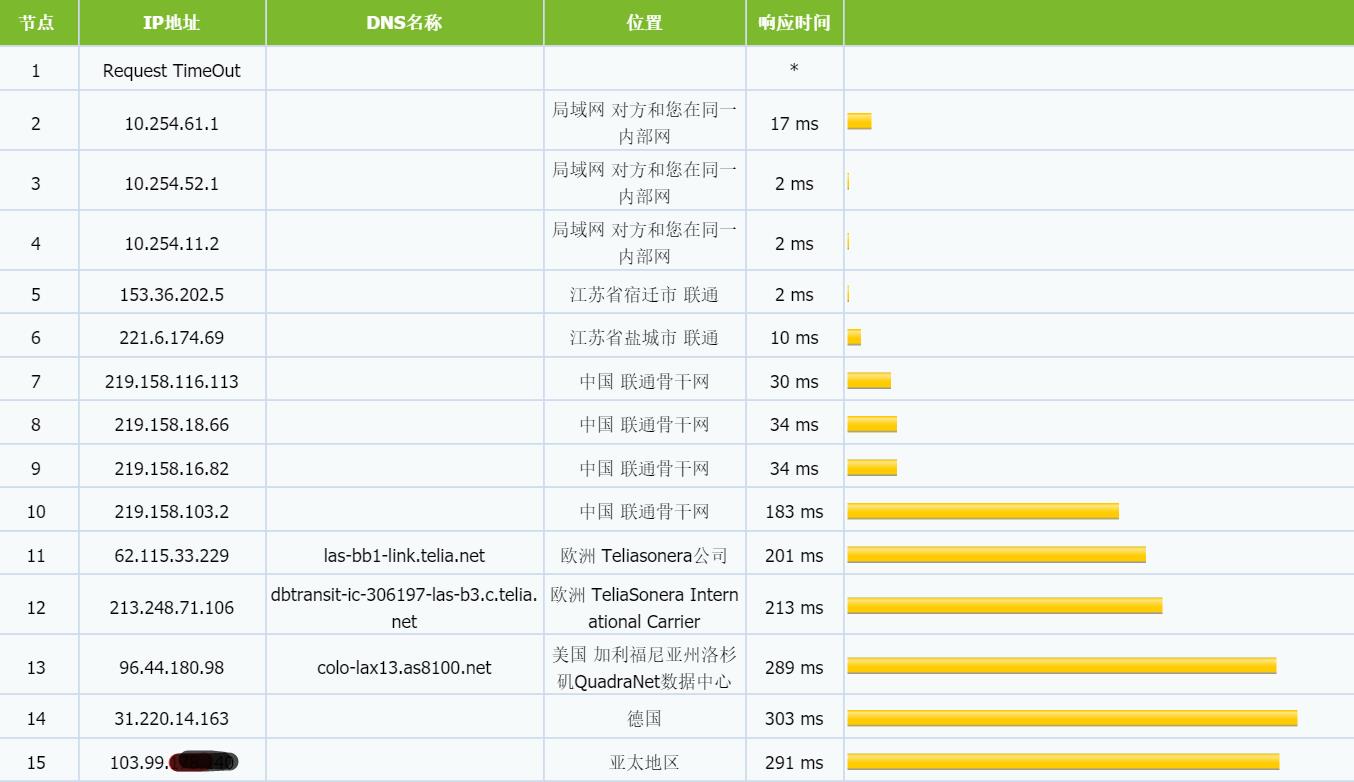Click the 10 ms response time
Screen dimensions: 1354x782
coord(794,338)
